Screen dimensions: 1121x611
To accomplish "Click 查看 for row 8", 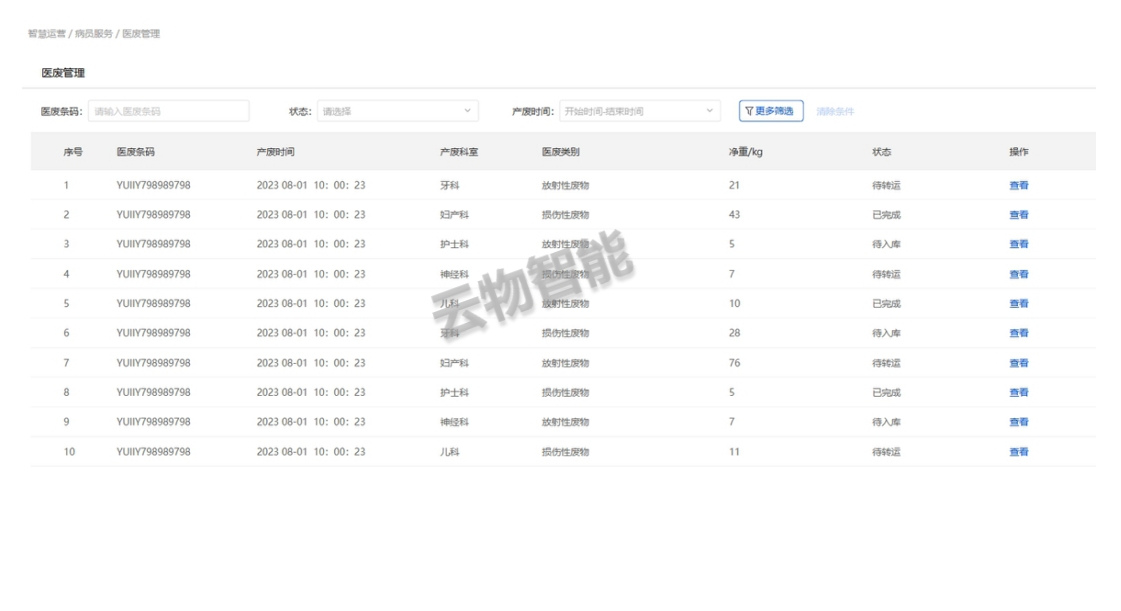I will (x=1019, y=392).
